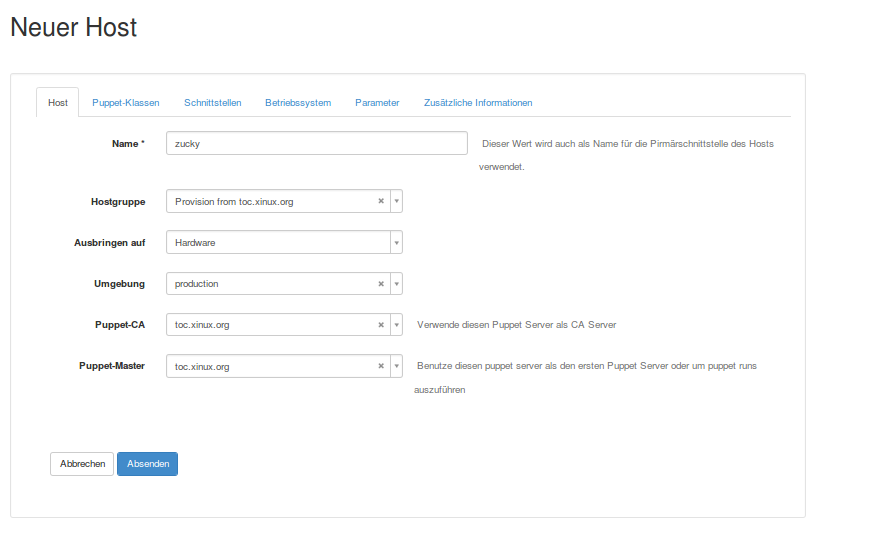
Task: Expand the Hostgruppe dropdown arrow
Action: coord(396,201)
